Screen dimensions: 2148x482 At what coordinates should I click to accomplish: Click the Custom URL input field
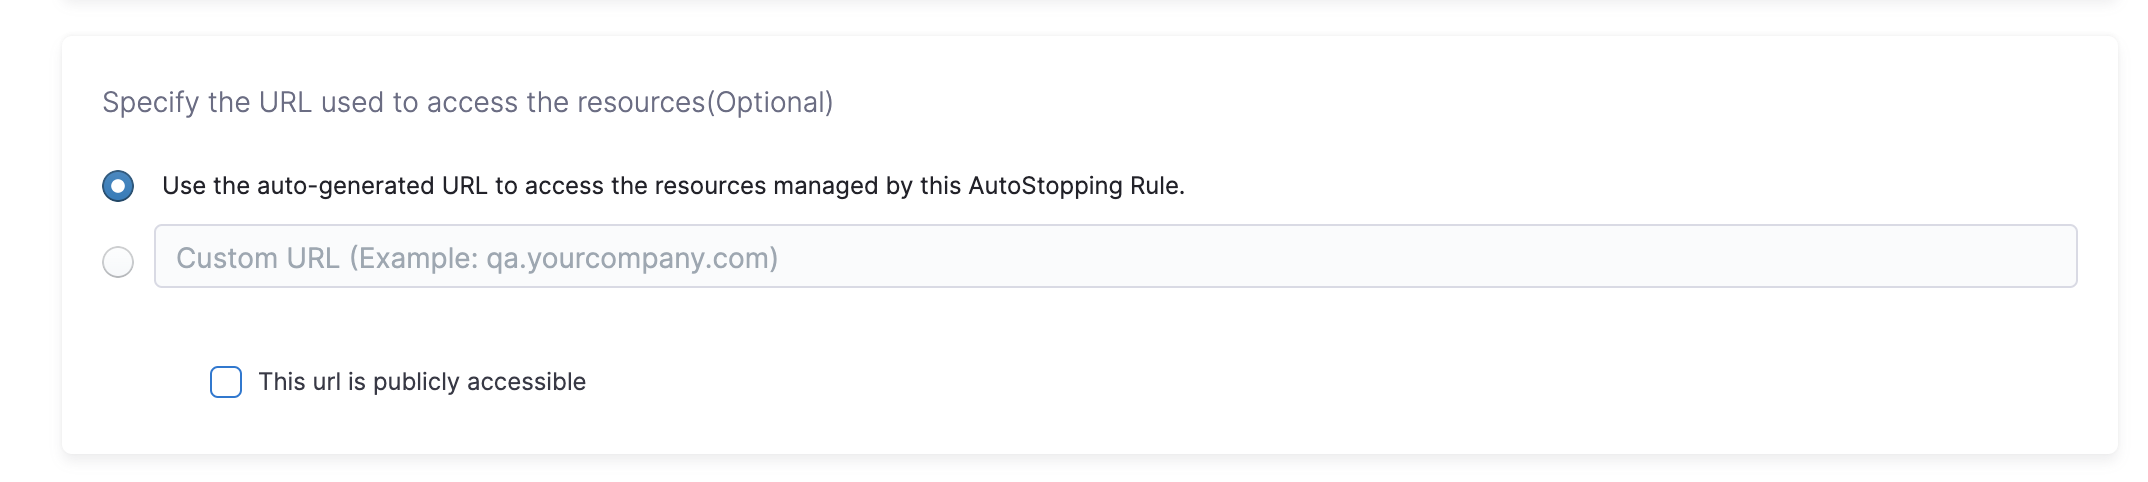pyautogui.click(x=1114, y=257)
